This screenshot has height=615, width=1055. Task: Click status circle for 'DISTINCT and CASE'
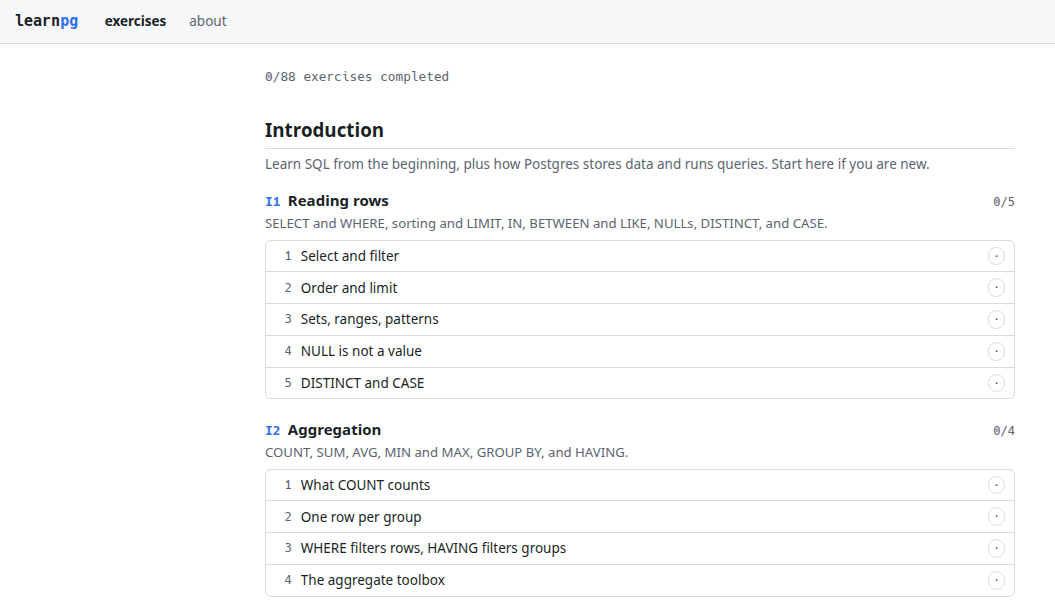[x=996, y=383]
